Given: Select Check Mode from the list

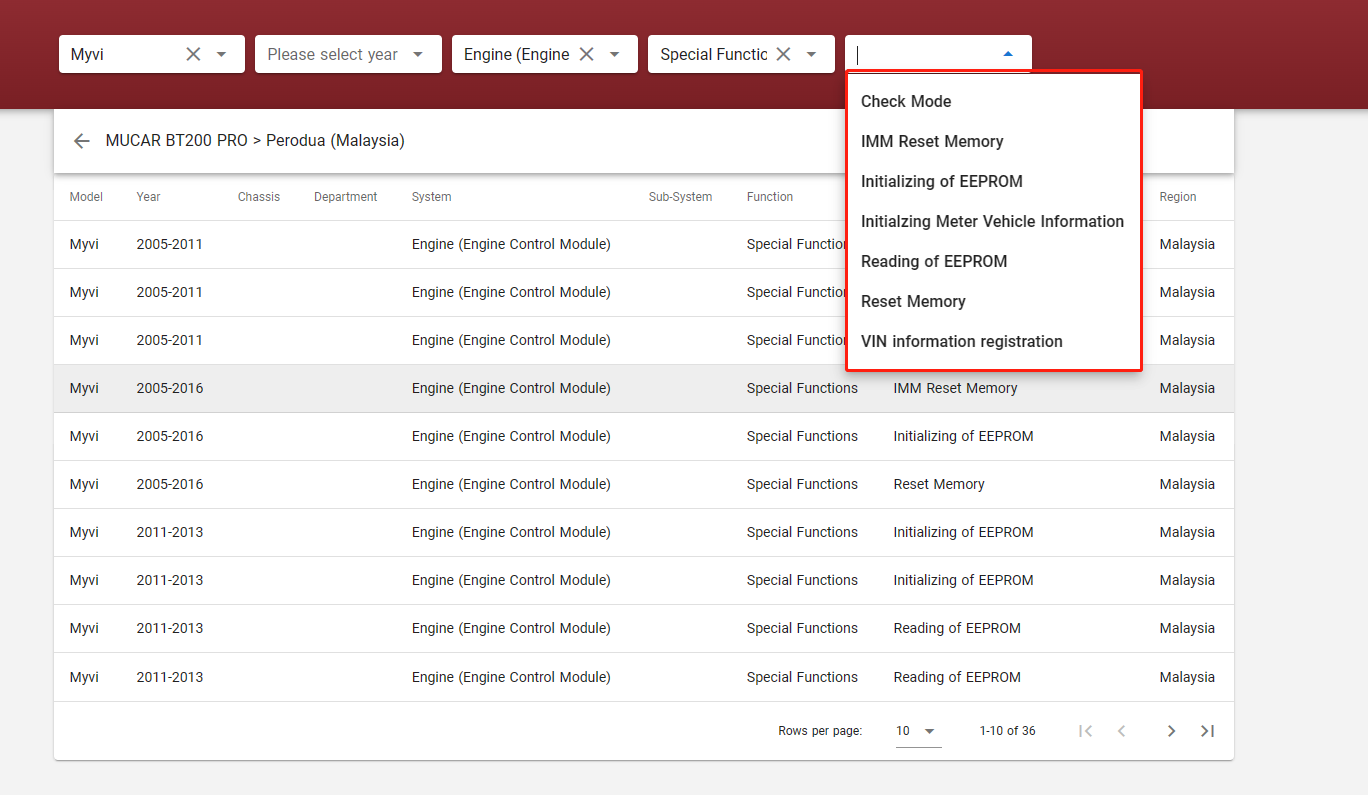Looking at the screenshot, I should (994, 101).
